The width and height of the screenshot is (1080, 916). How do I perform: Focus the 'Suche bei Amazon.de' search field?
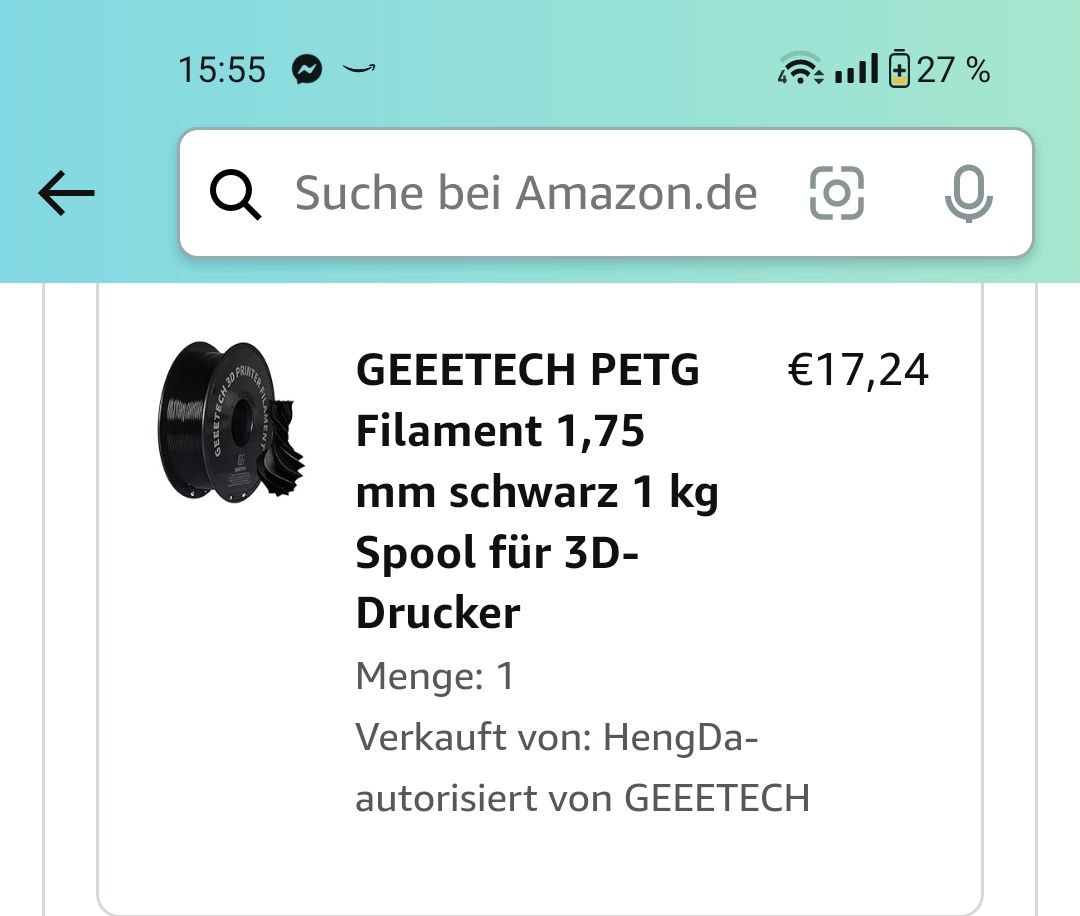tap(526, 193)
